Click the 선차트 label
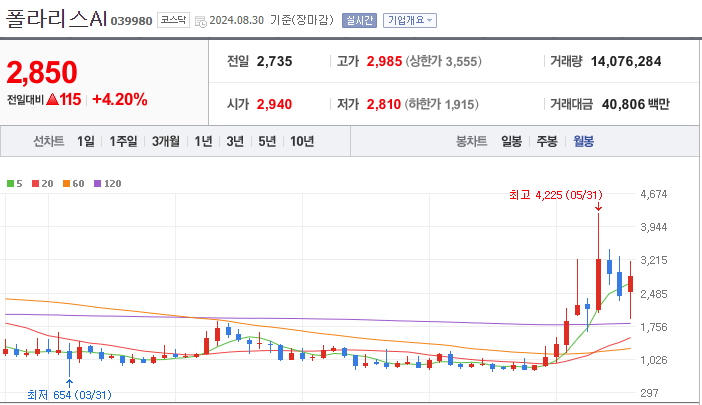Screen dimensions: 702x405 pos(48,141)
